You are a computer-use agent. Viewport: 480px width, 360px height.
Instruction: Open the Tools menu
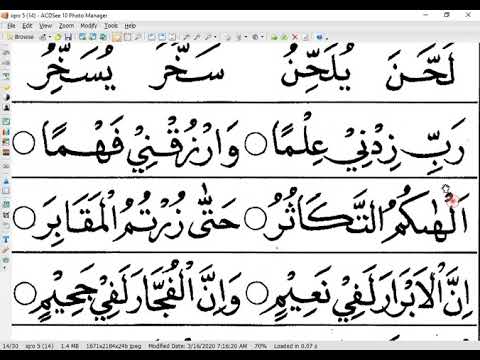[111, 26]
